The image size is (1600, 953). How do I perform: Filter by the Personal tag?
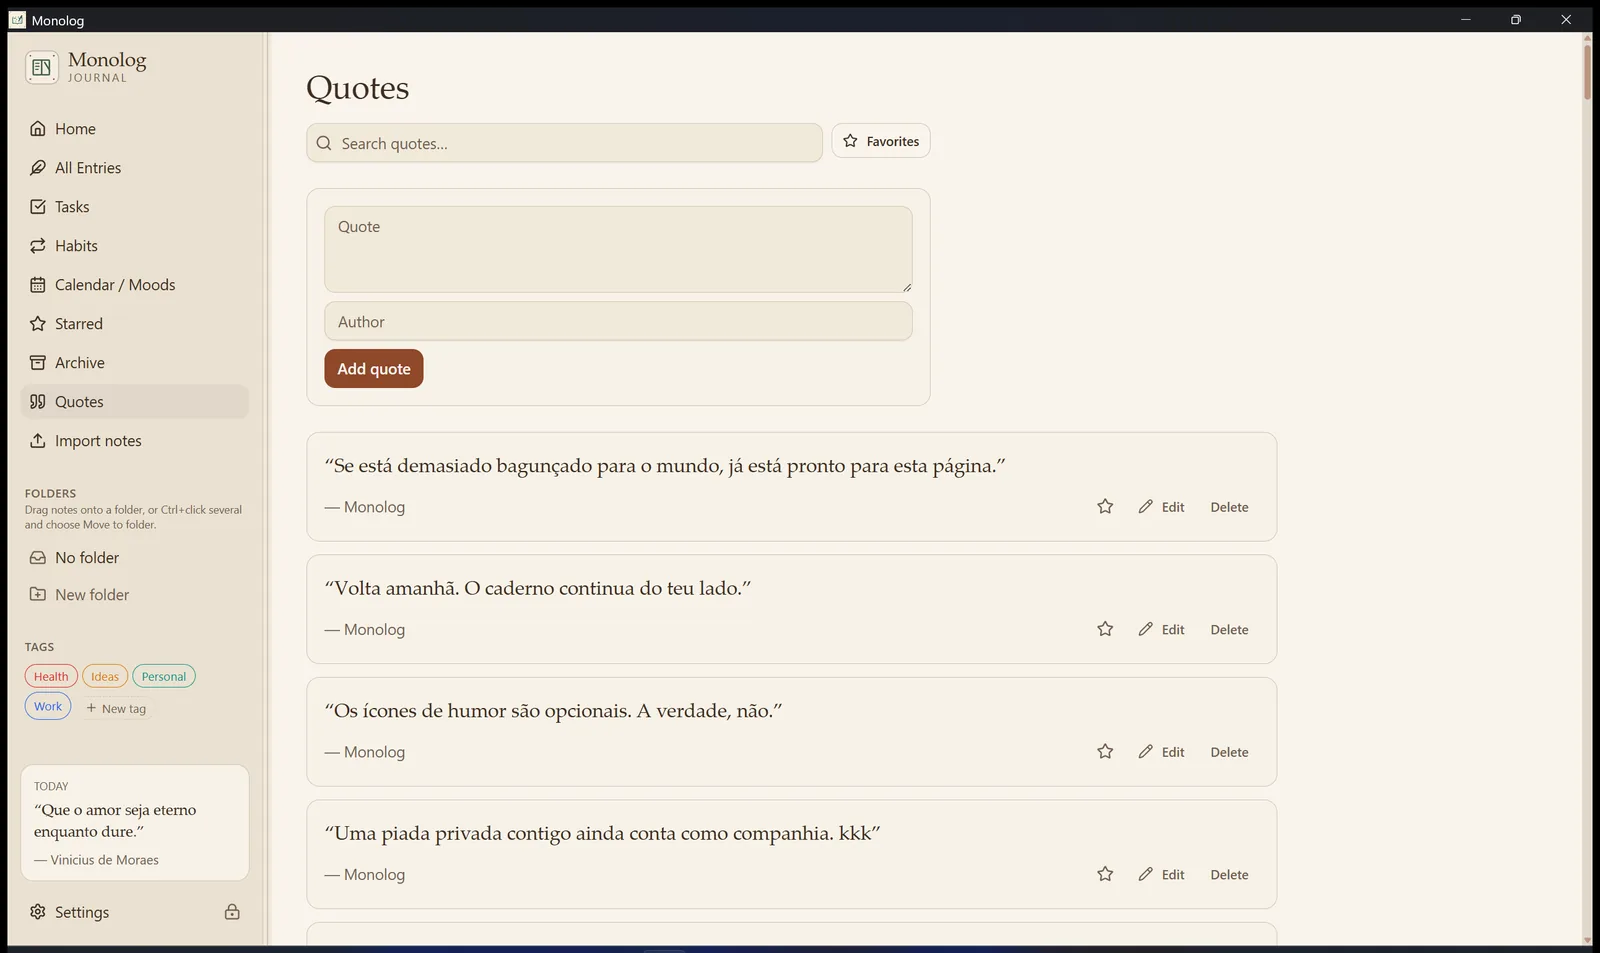[164, 677]
